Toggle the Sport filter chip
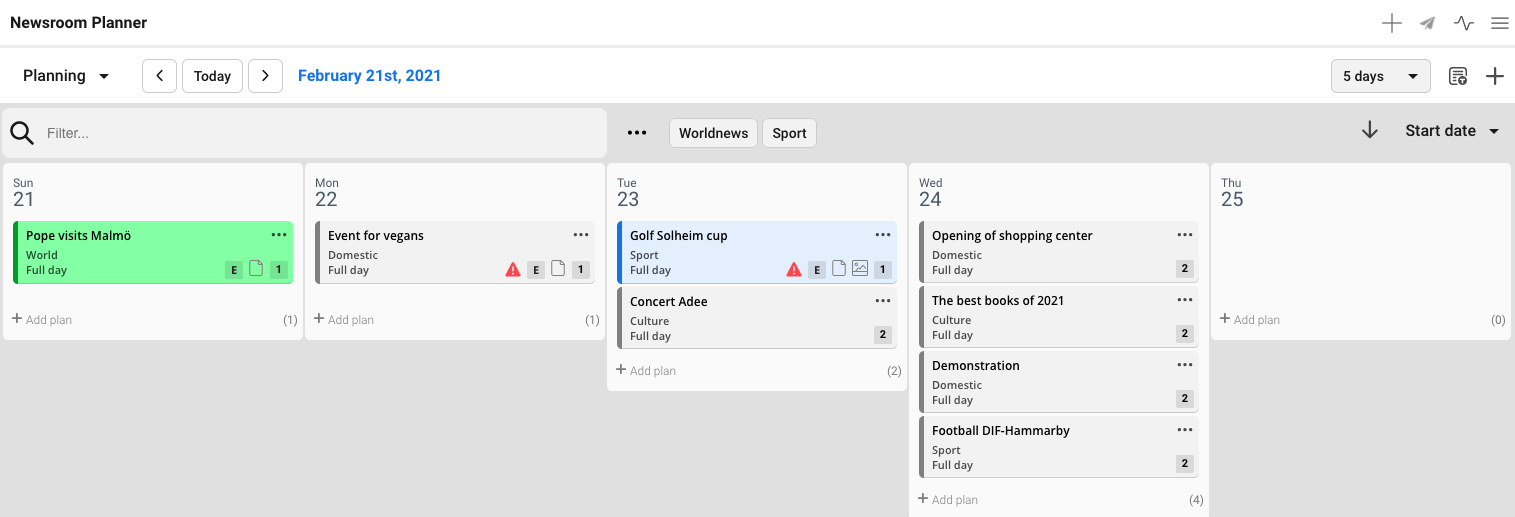Image resolution: width=1515 pixels, height=517 pixels. click(789, 133)
